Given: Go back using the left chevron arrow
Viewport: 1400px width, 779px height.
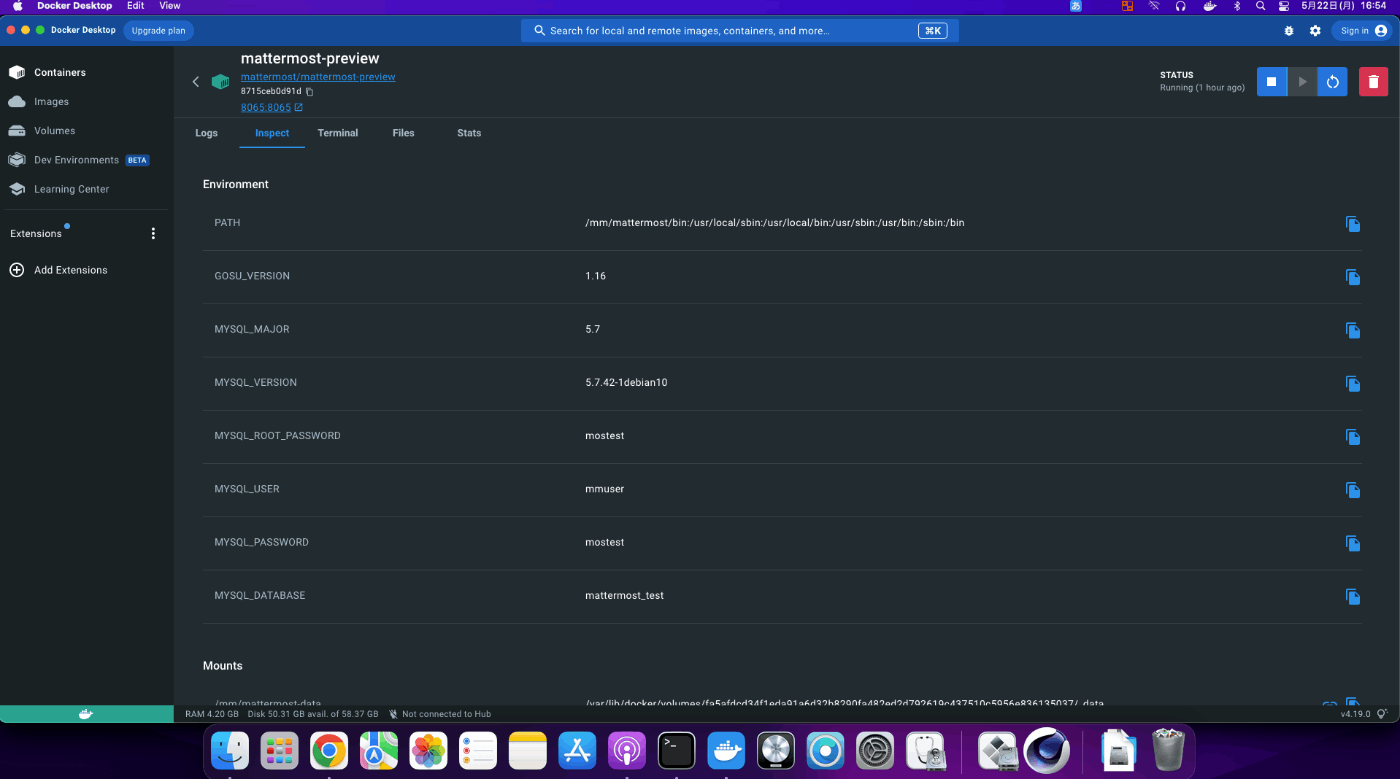Looking at the screenshot, I should click(196, 82).
